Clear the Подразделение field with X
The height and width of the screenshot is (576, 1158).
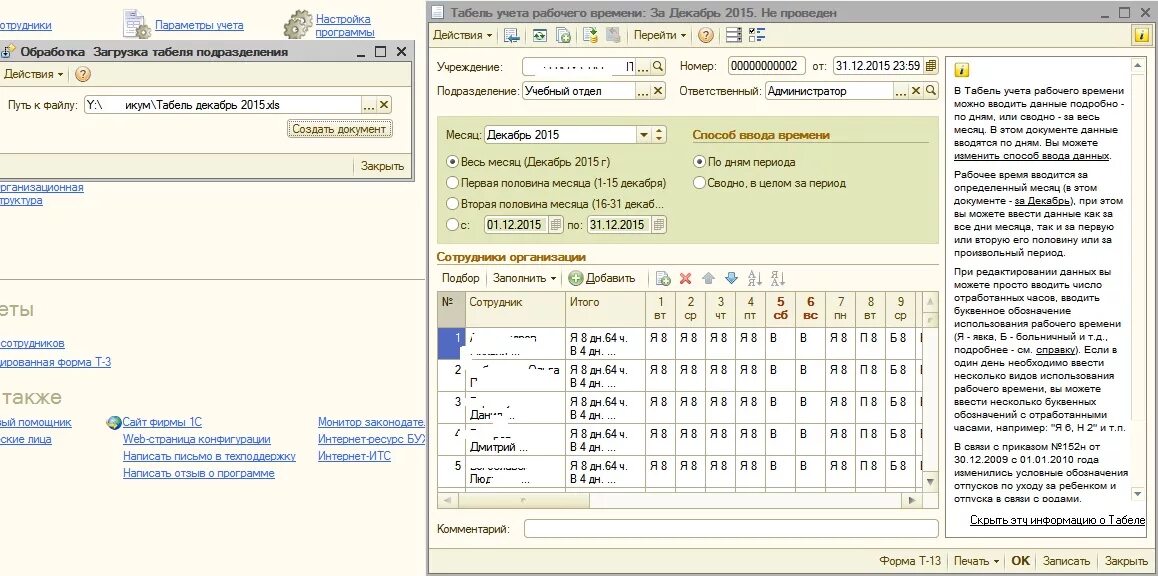click(658, 91)
